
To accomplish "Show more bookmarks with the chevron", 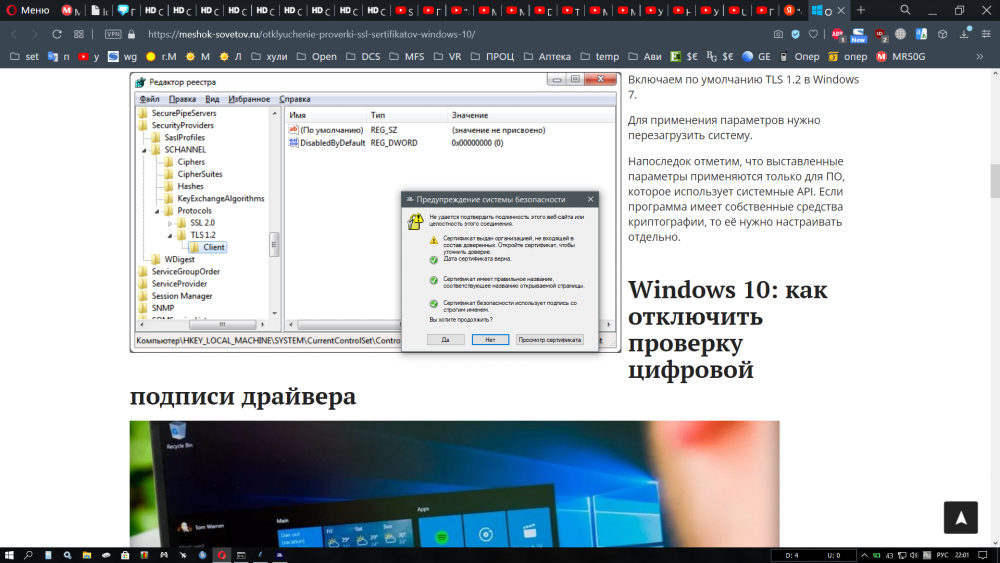I will pyautogui.click(x=980, y=57).
